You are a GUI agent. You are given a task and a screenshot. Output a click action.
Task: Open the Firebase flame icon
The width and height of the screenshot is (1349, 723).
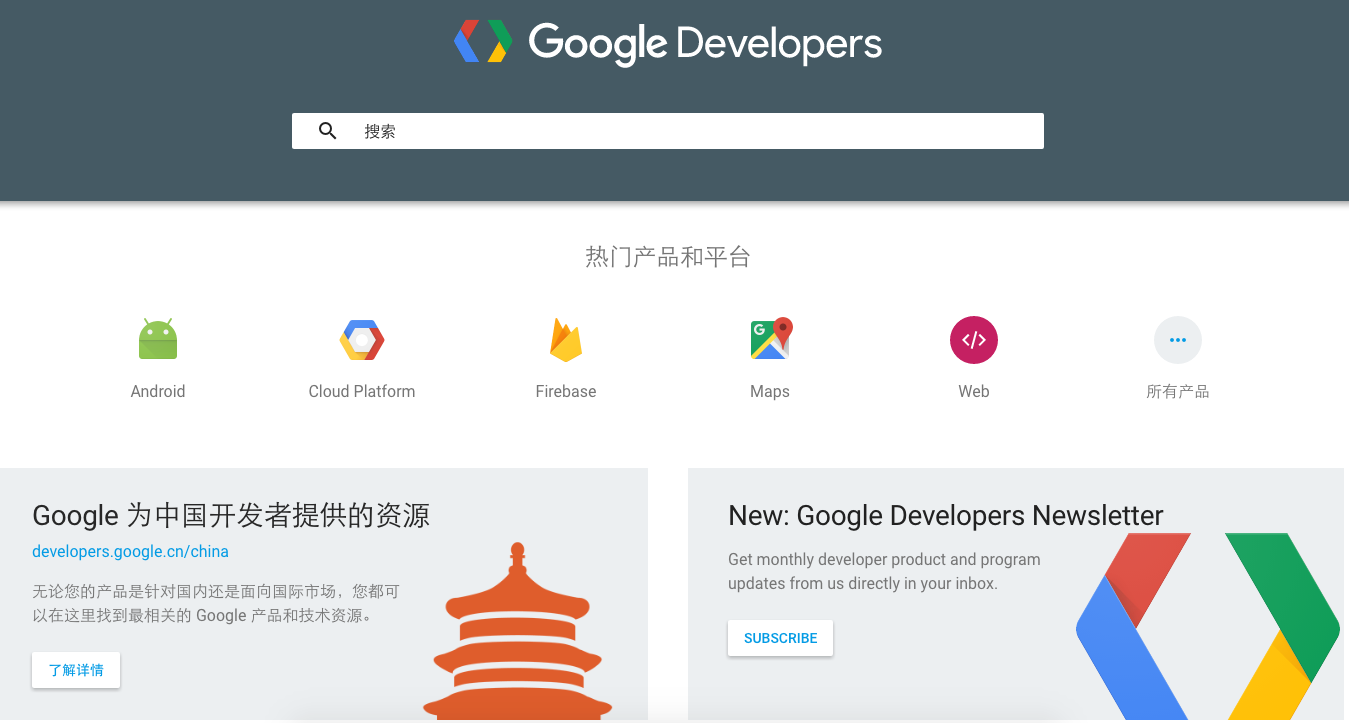click(x=566, y=340)
